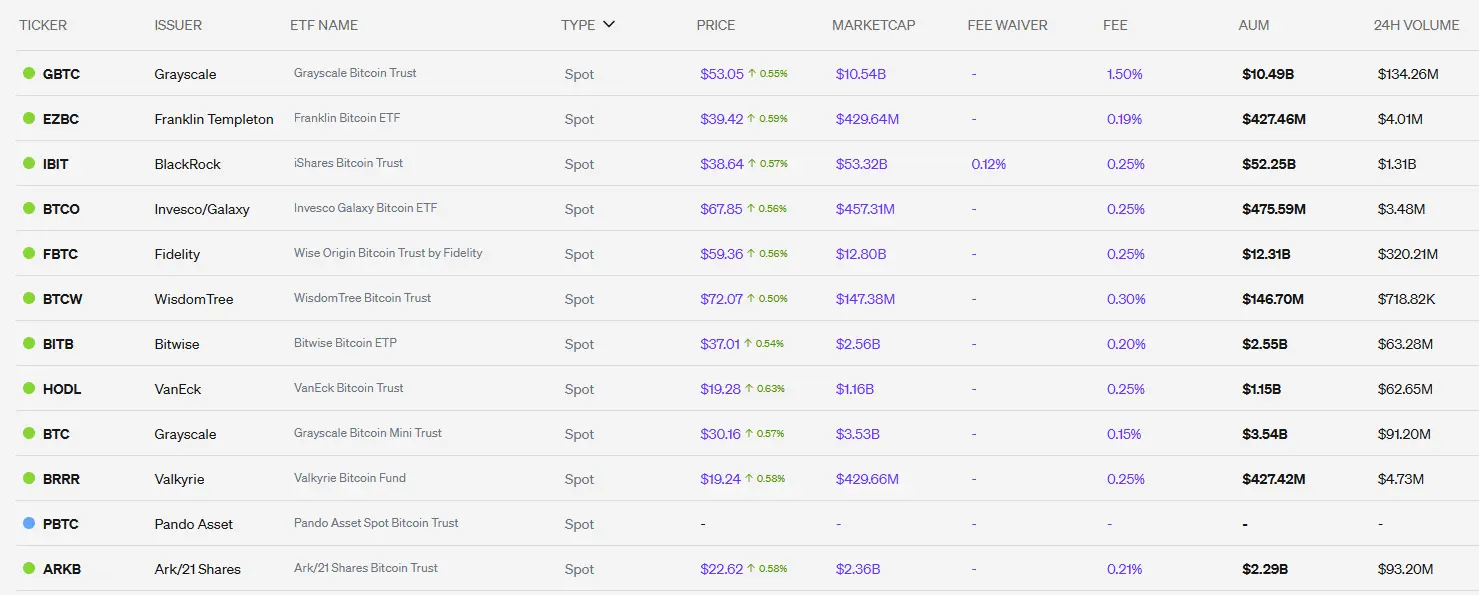The width and height of the screenshot is (1479, 595).
Task: Select the BlackRock issuer cell
Action: pos(187,164)
